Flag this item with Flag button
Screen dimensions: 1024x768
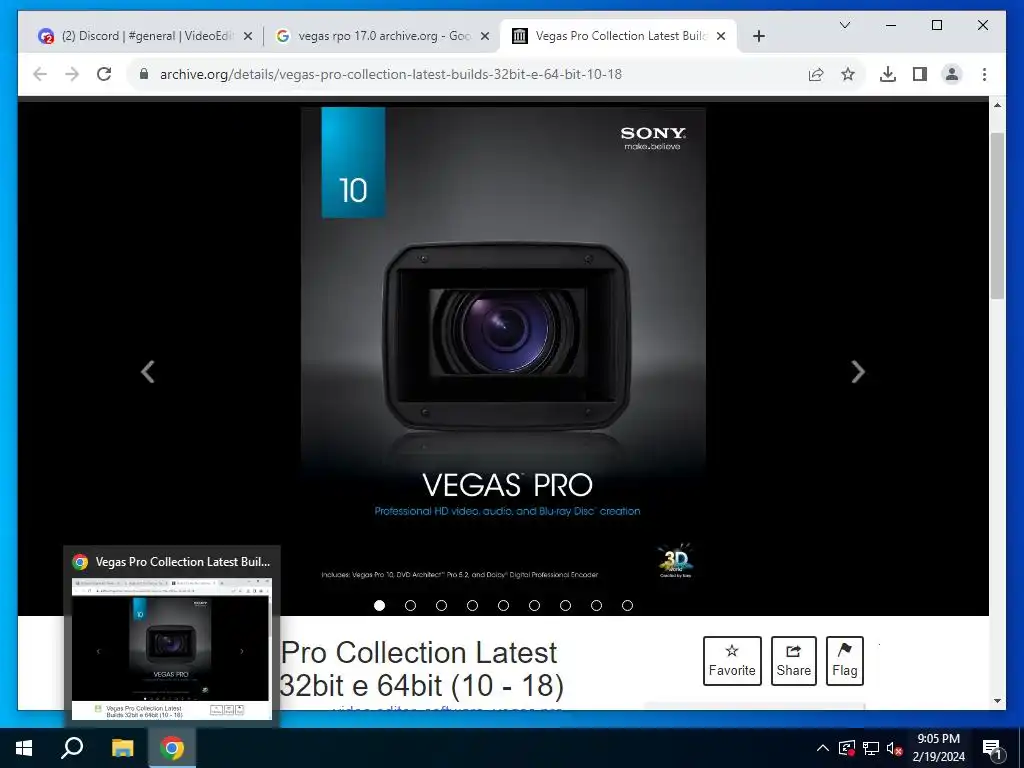[844, 661]
